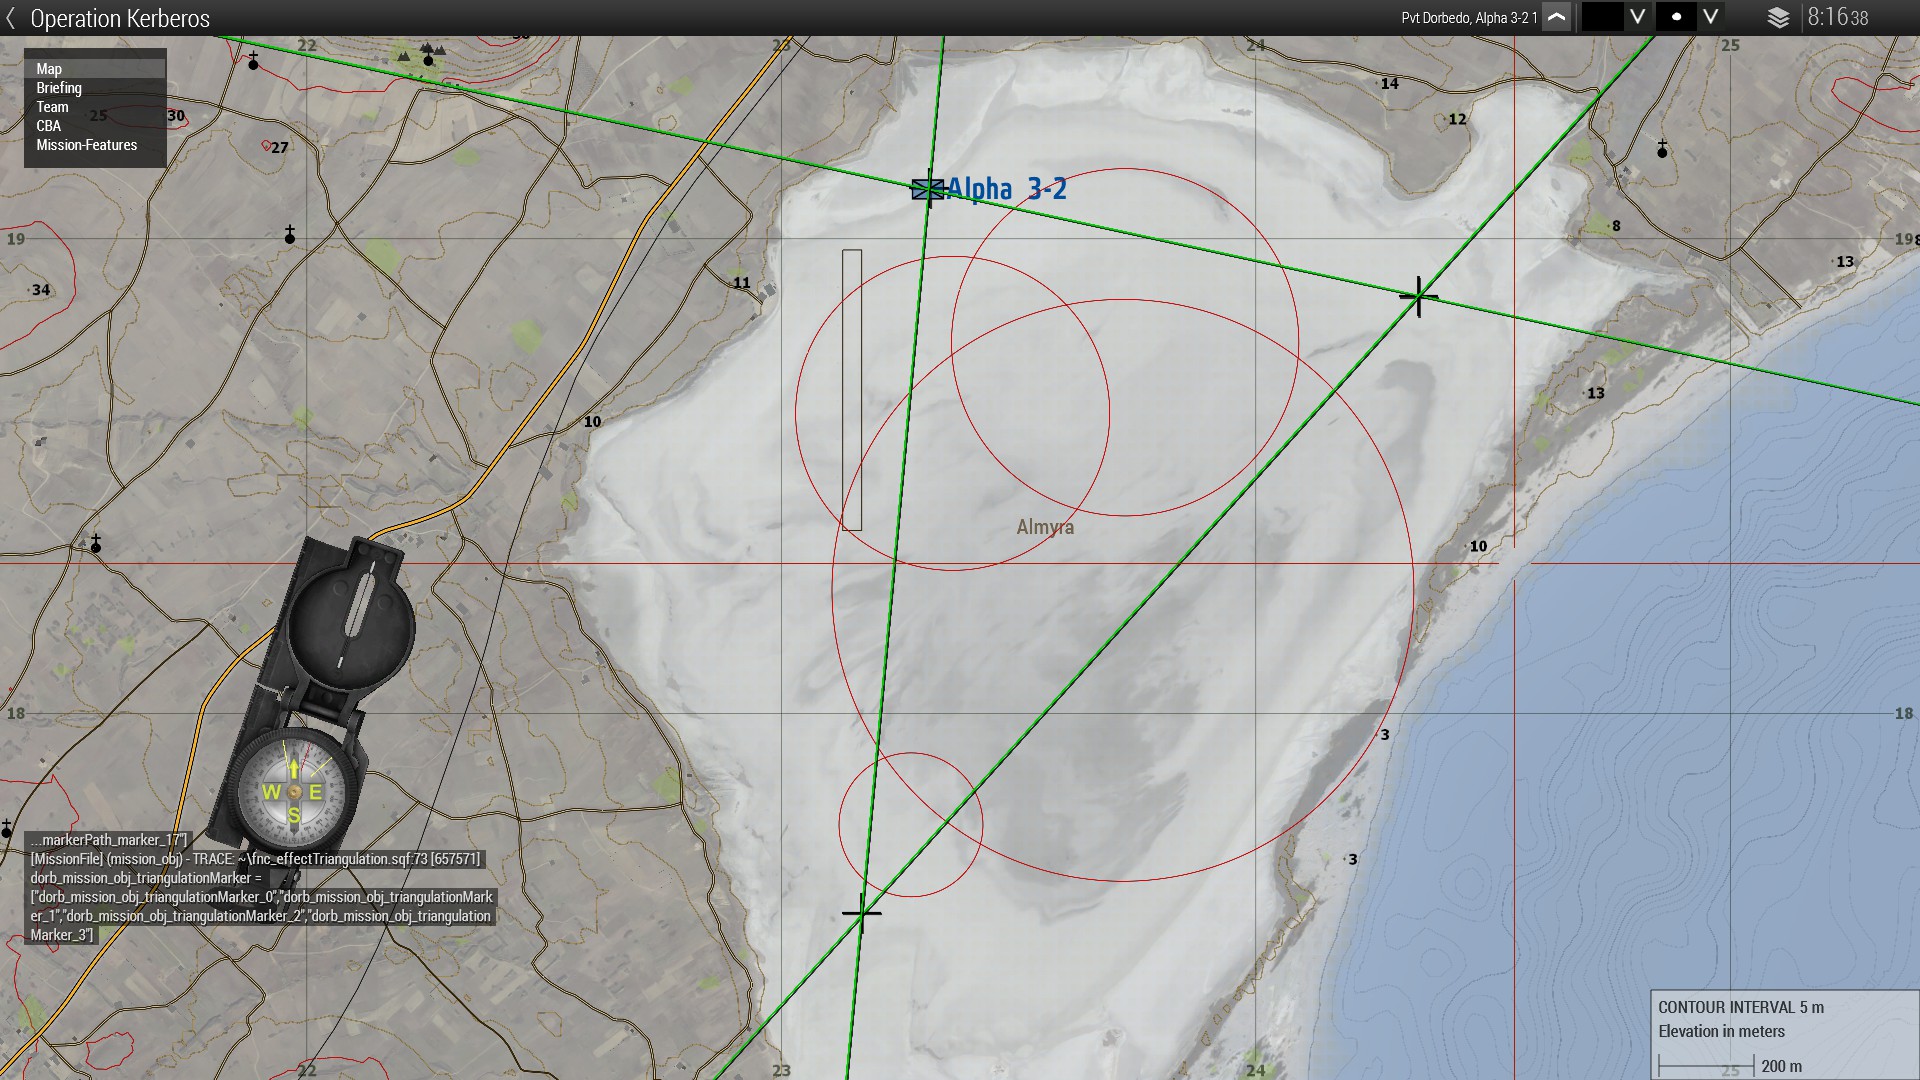Click the compass dial on the map

(294, 792)
